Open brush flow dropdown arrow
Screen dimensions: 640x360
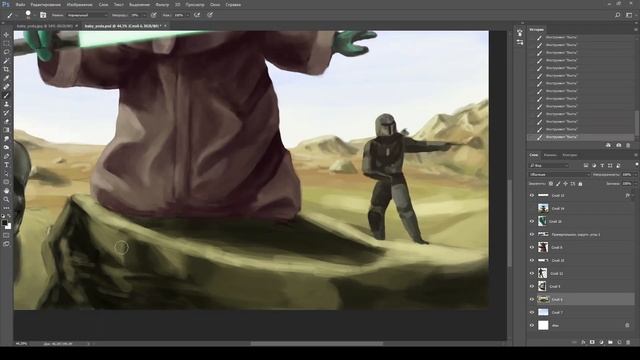(x=187, y=15)
